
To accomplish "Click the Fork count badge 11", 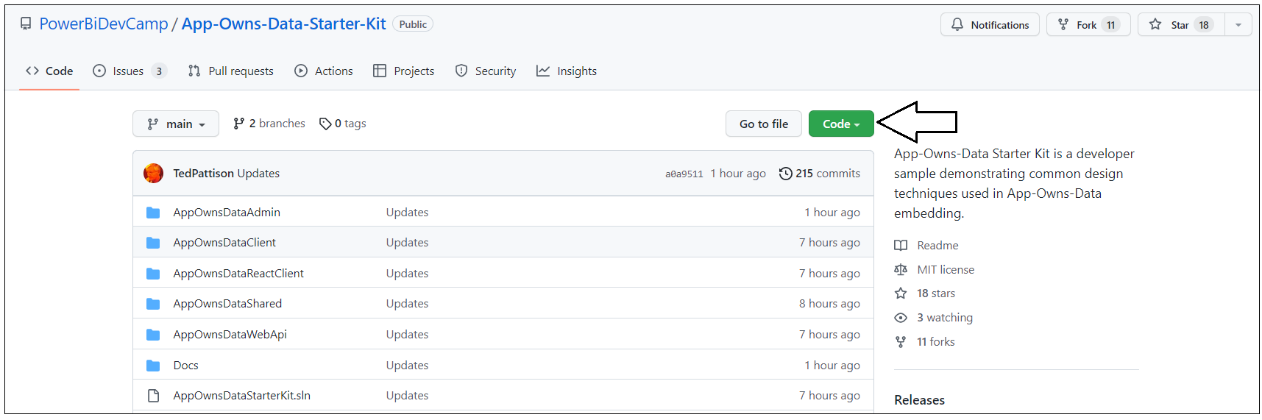I will (1110, 25).
